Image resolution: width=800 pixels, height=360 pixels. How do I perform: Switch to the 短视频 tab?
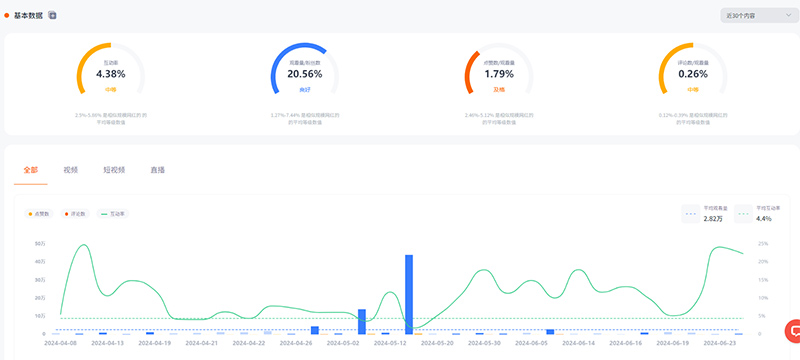[x=114, y=170]
